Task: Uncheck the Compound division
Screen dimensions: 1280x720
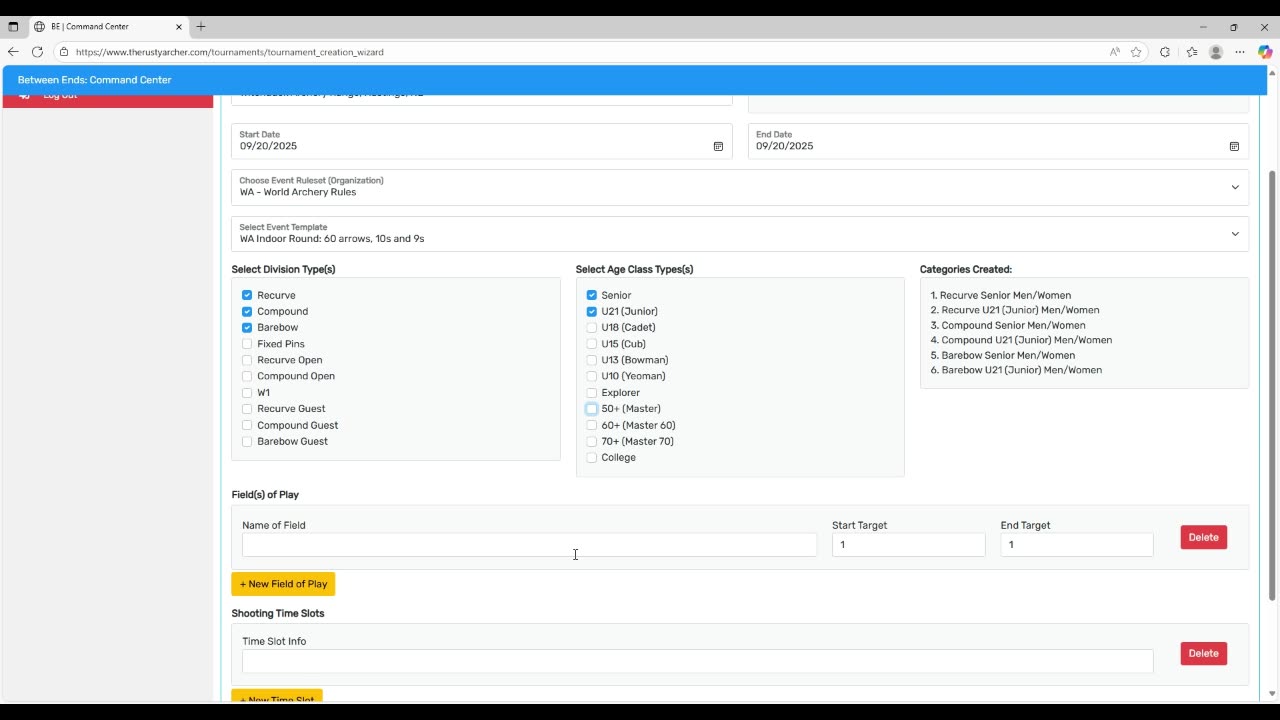Action: coord(247,311)
